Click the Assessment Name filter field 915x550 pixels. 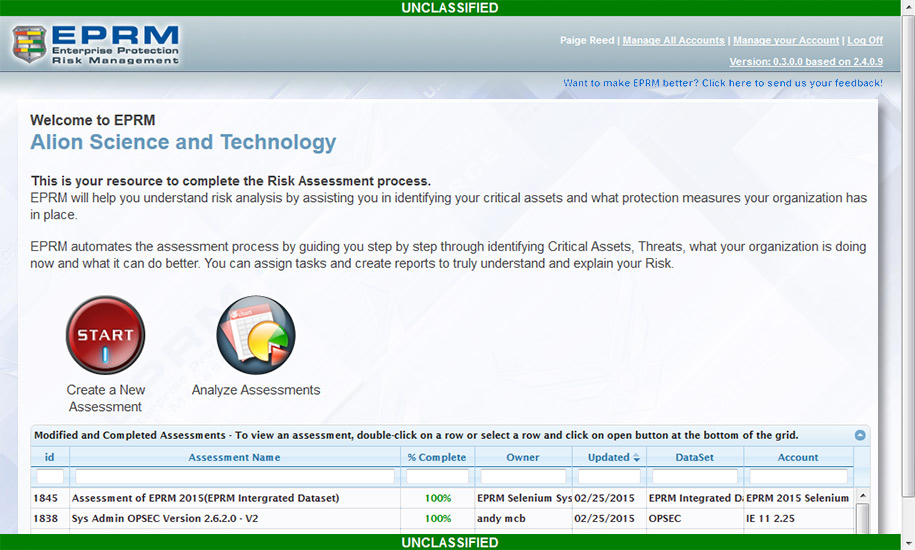[234, 477]
